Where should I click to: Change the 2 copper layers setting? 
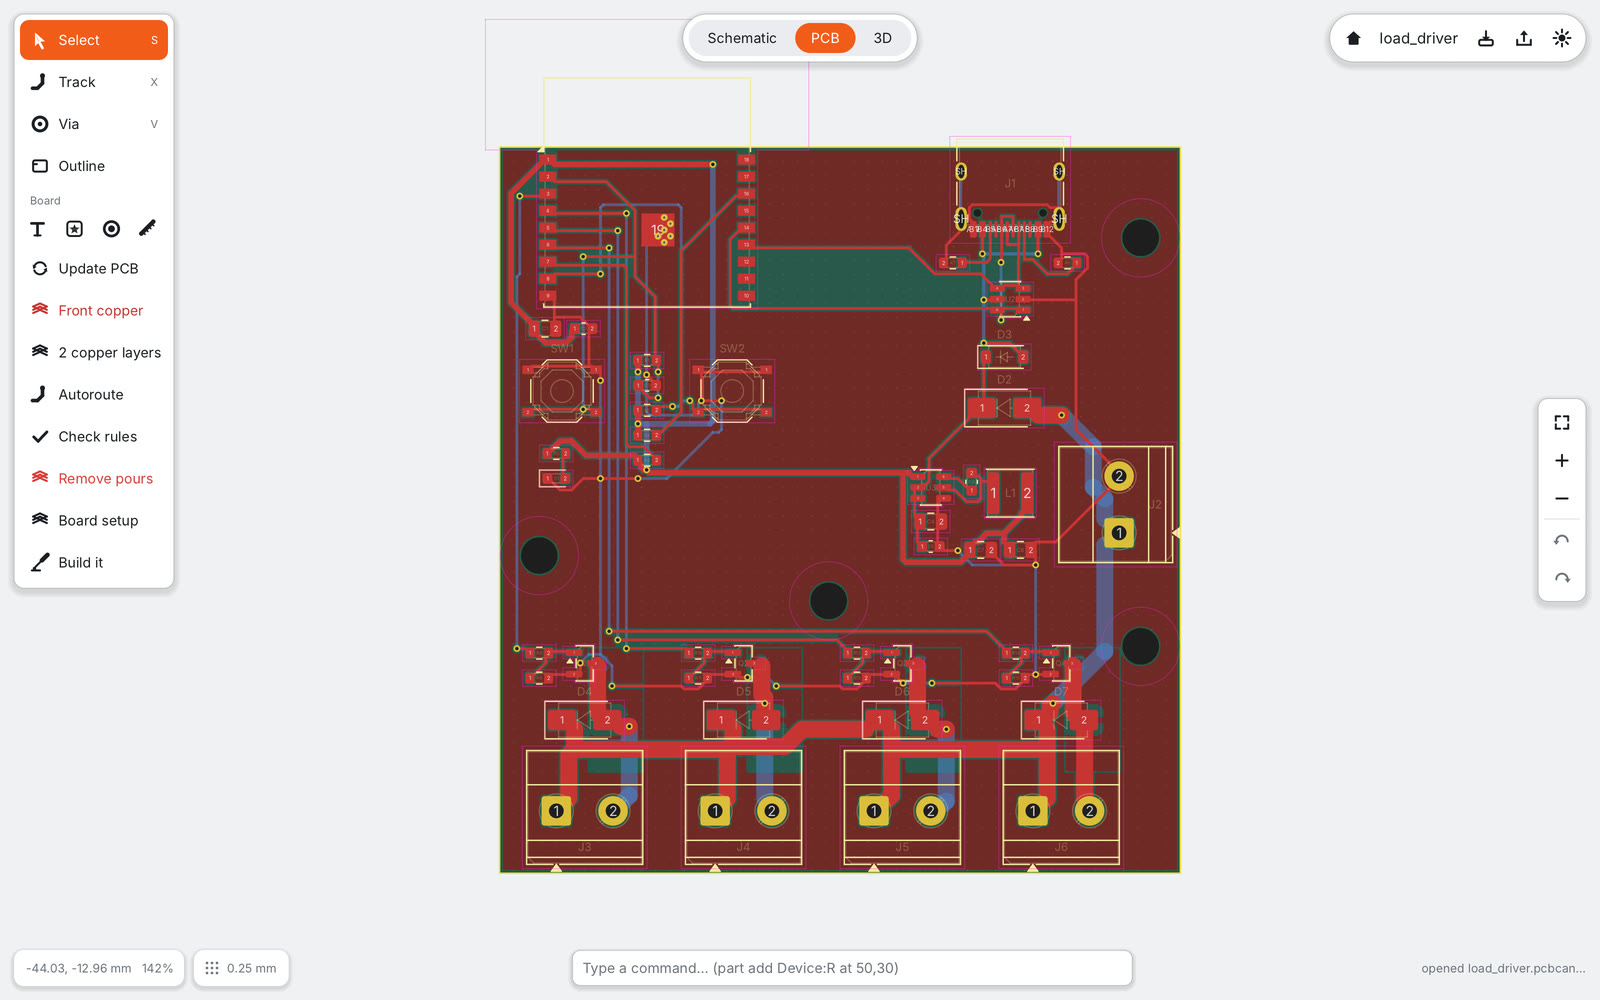(x=94, y=352)
